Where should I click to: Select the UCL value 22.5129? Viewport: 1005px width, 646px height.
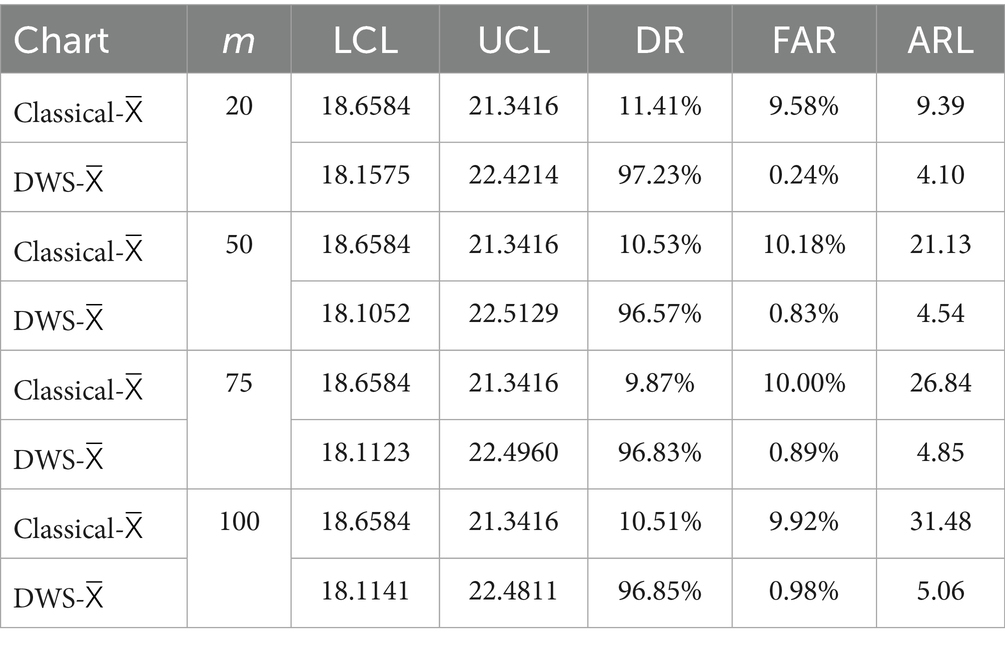(x=513, y=314)
